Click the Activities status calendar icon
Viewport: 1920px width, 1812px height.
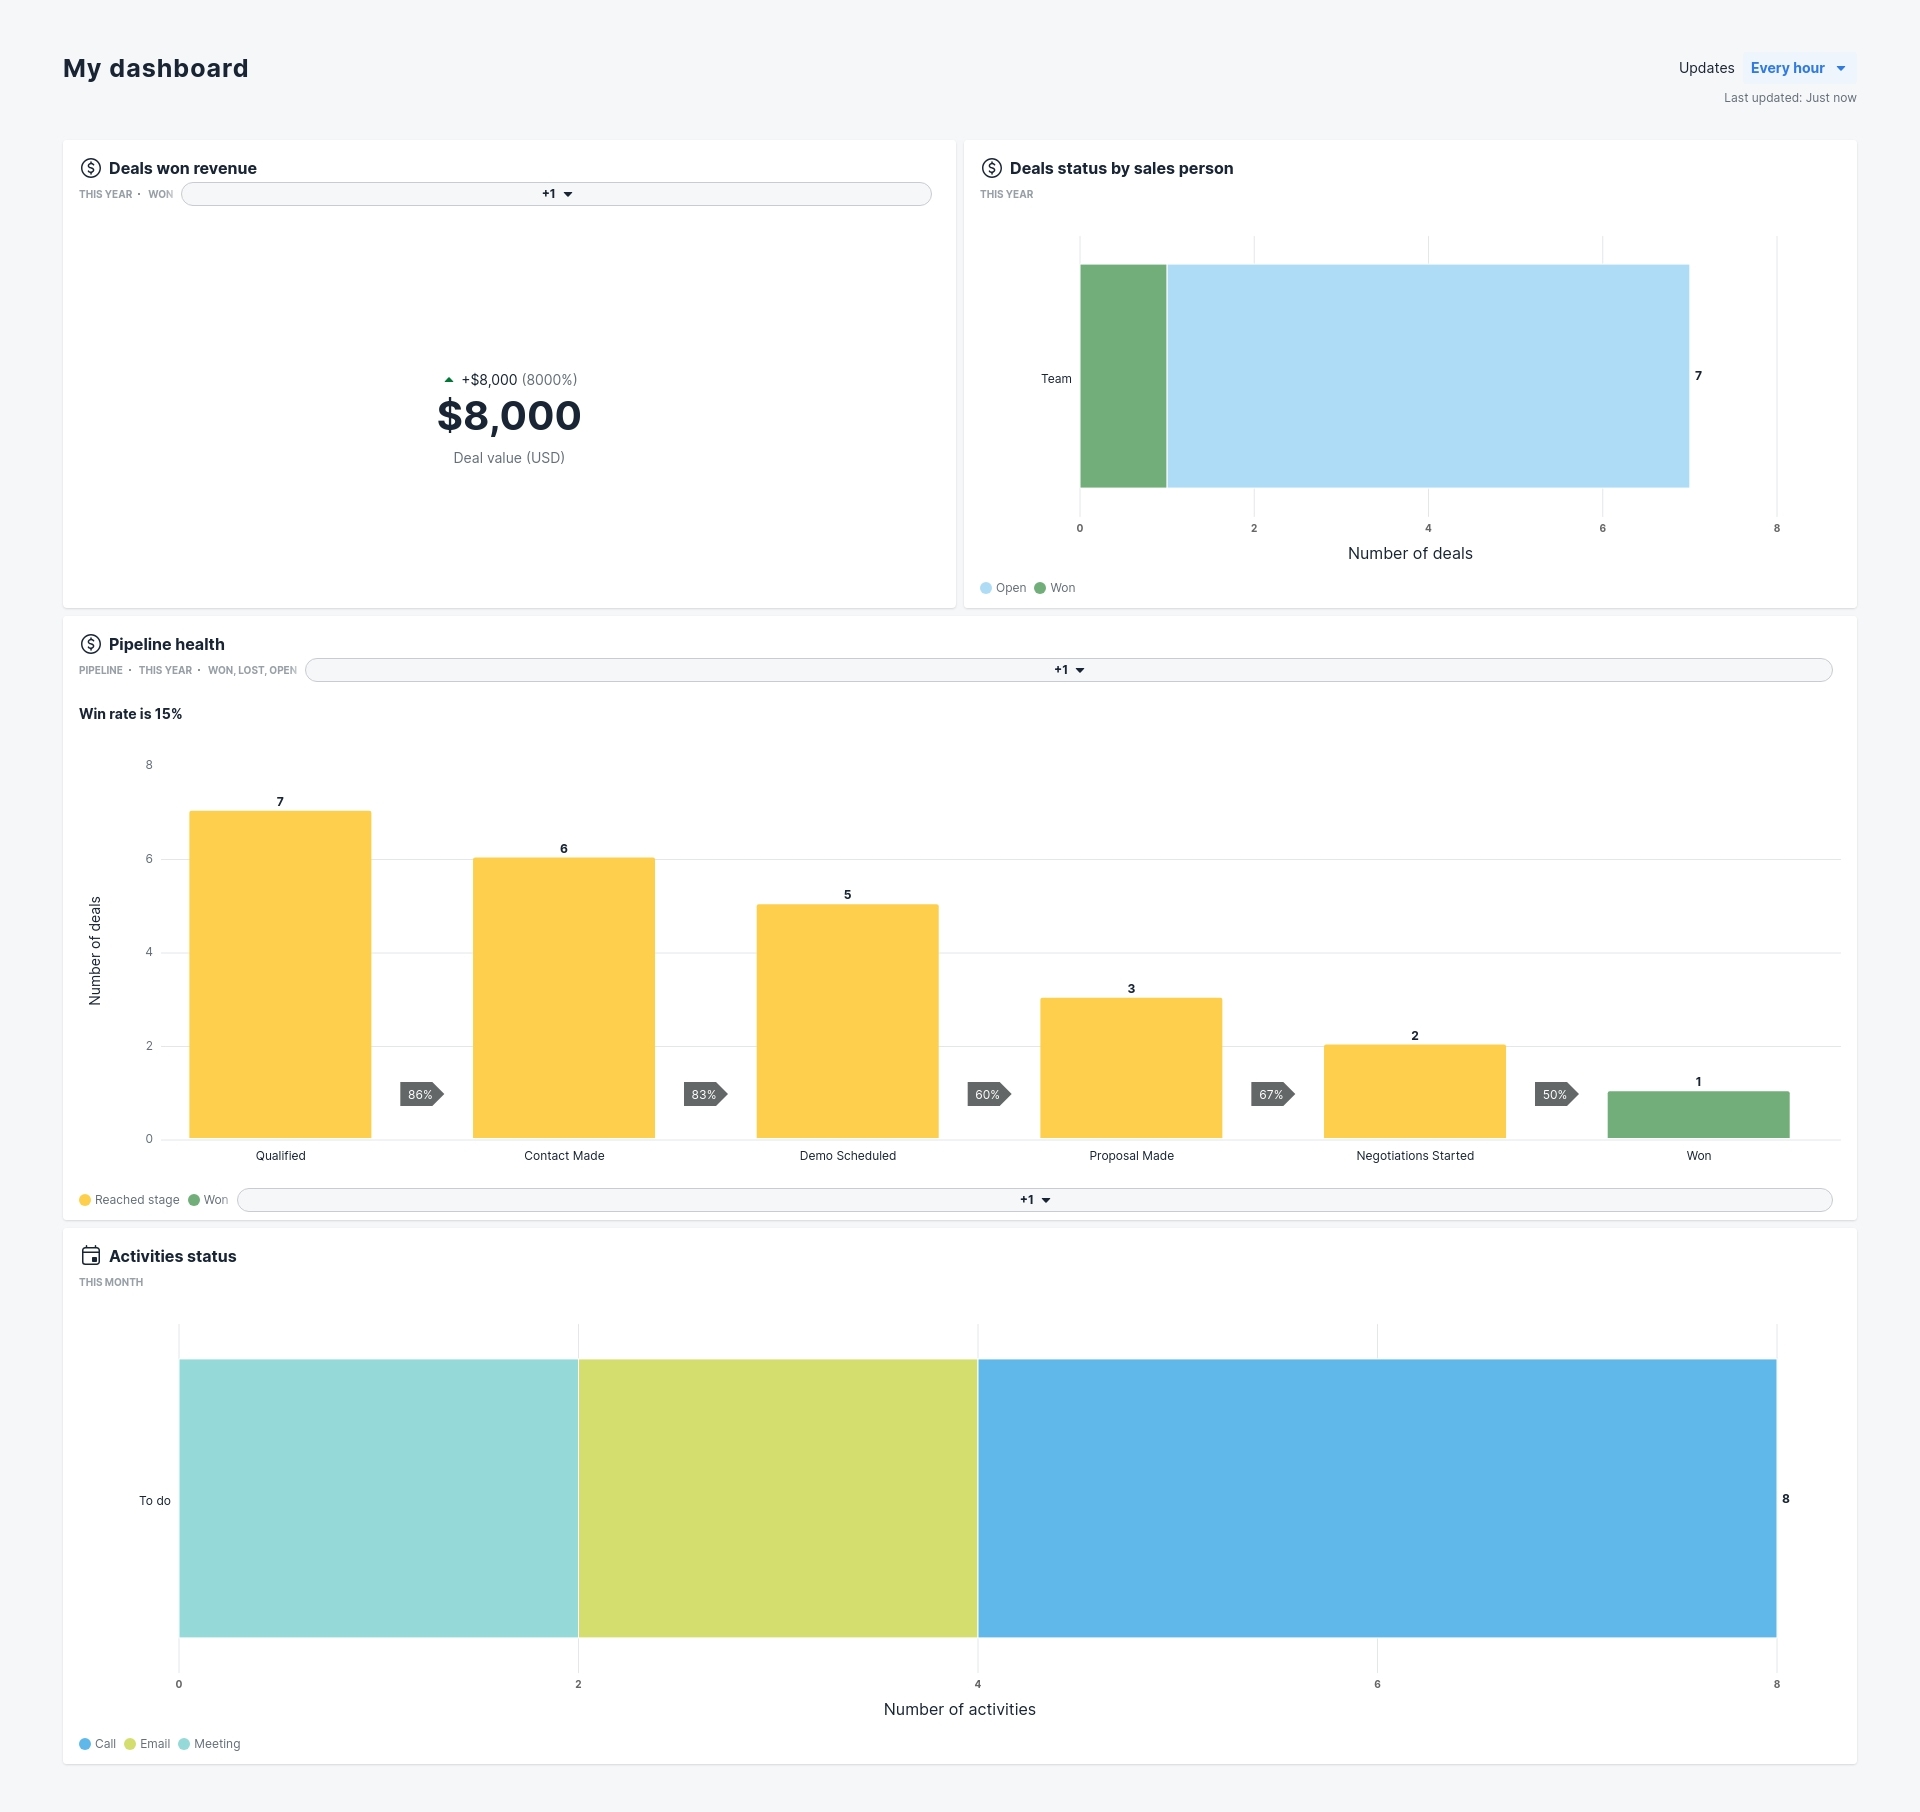(91, 1256)
